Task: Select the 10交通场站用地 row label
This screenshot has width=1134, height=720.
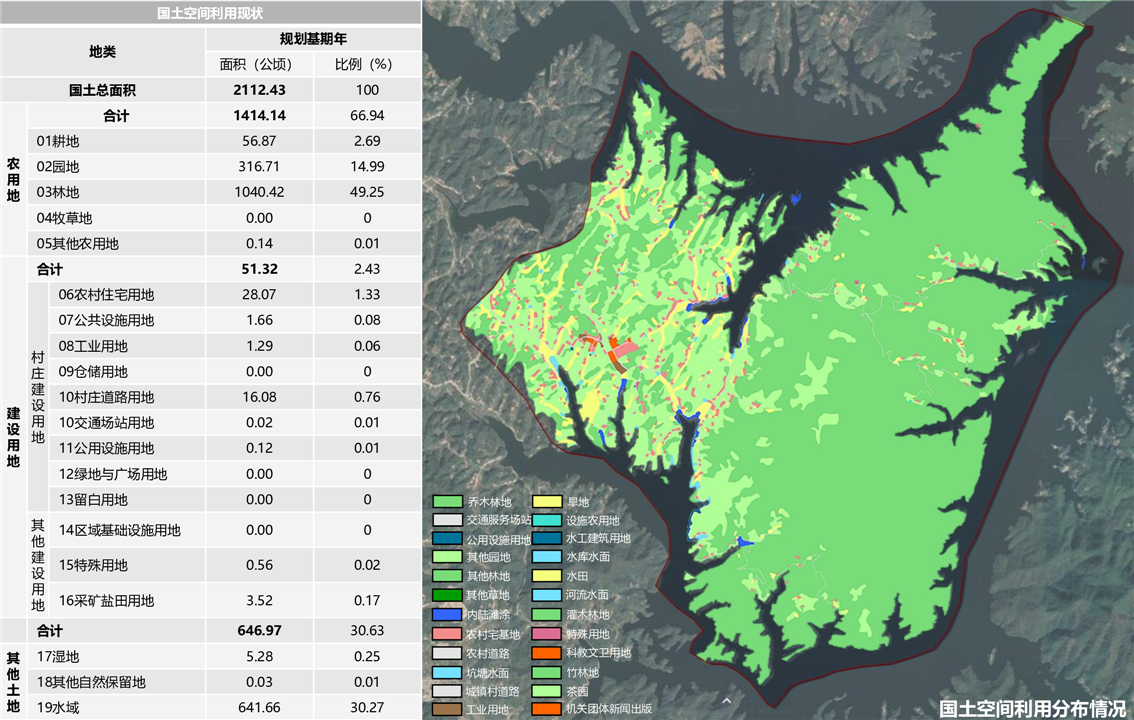Action: (x=106, y=423)
